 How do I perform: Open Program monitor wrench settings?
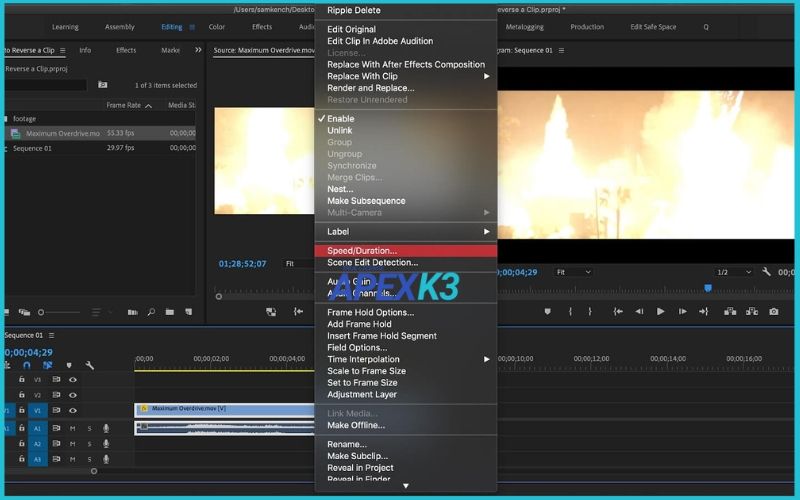coord(766,272)
